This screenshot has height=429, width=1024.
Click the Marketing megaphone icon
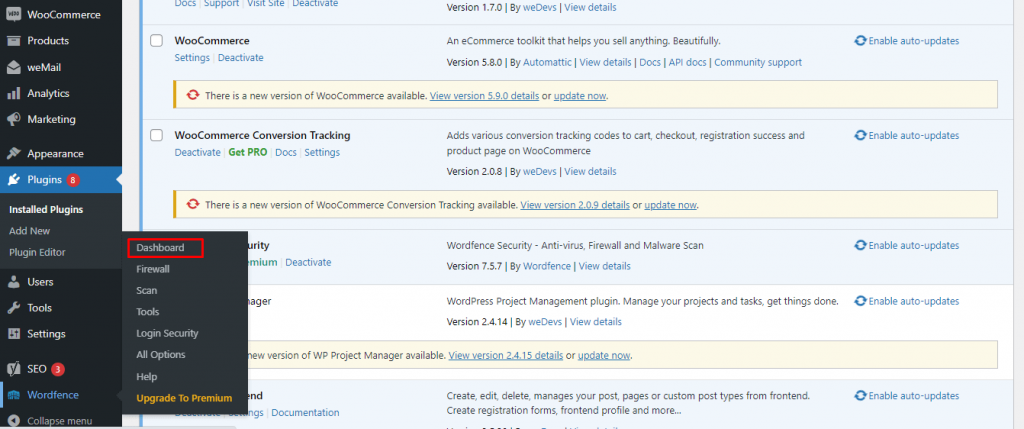[x=14, y=119]
